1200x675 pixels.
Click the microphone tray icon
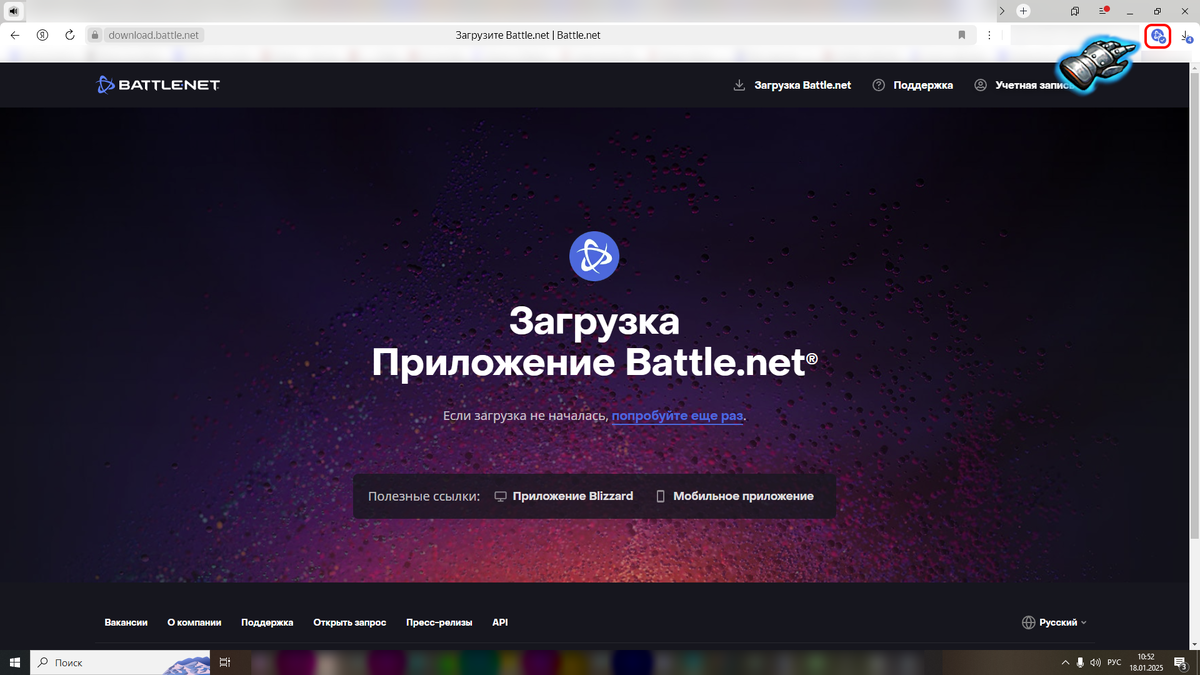click(1080, 662)
